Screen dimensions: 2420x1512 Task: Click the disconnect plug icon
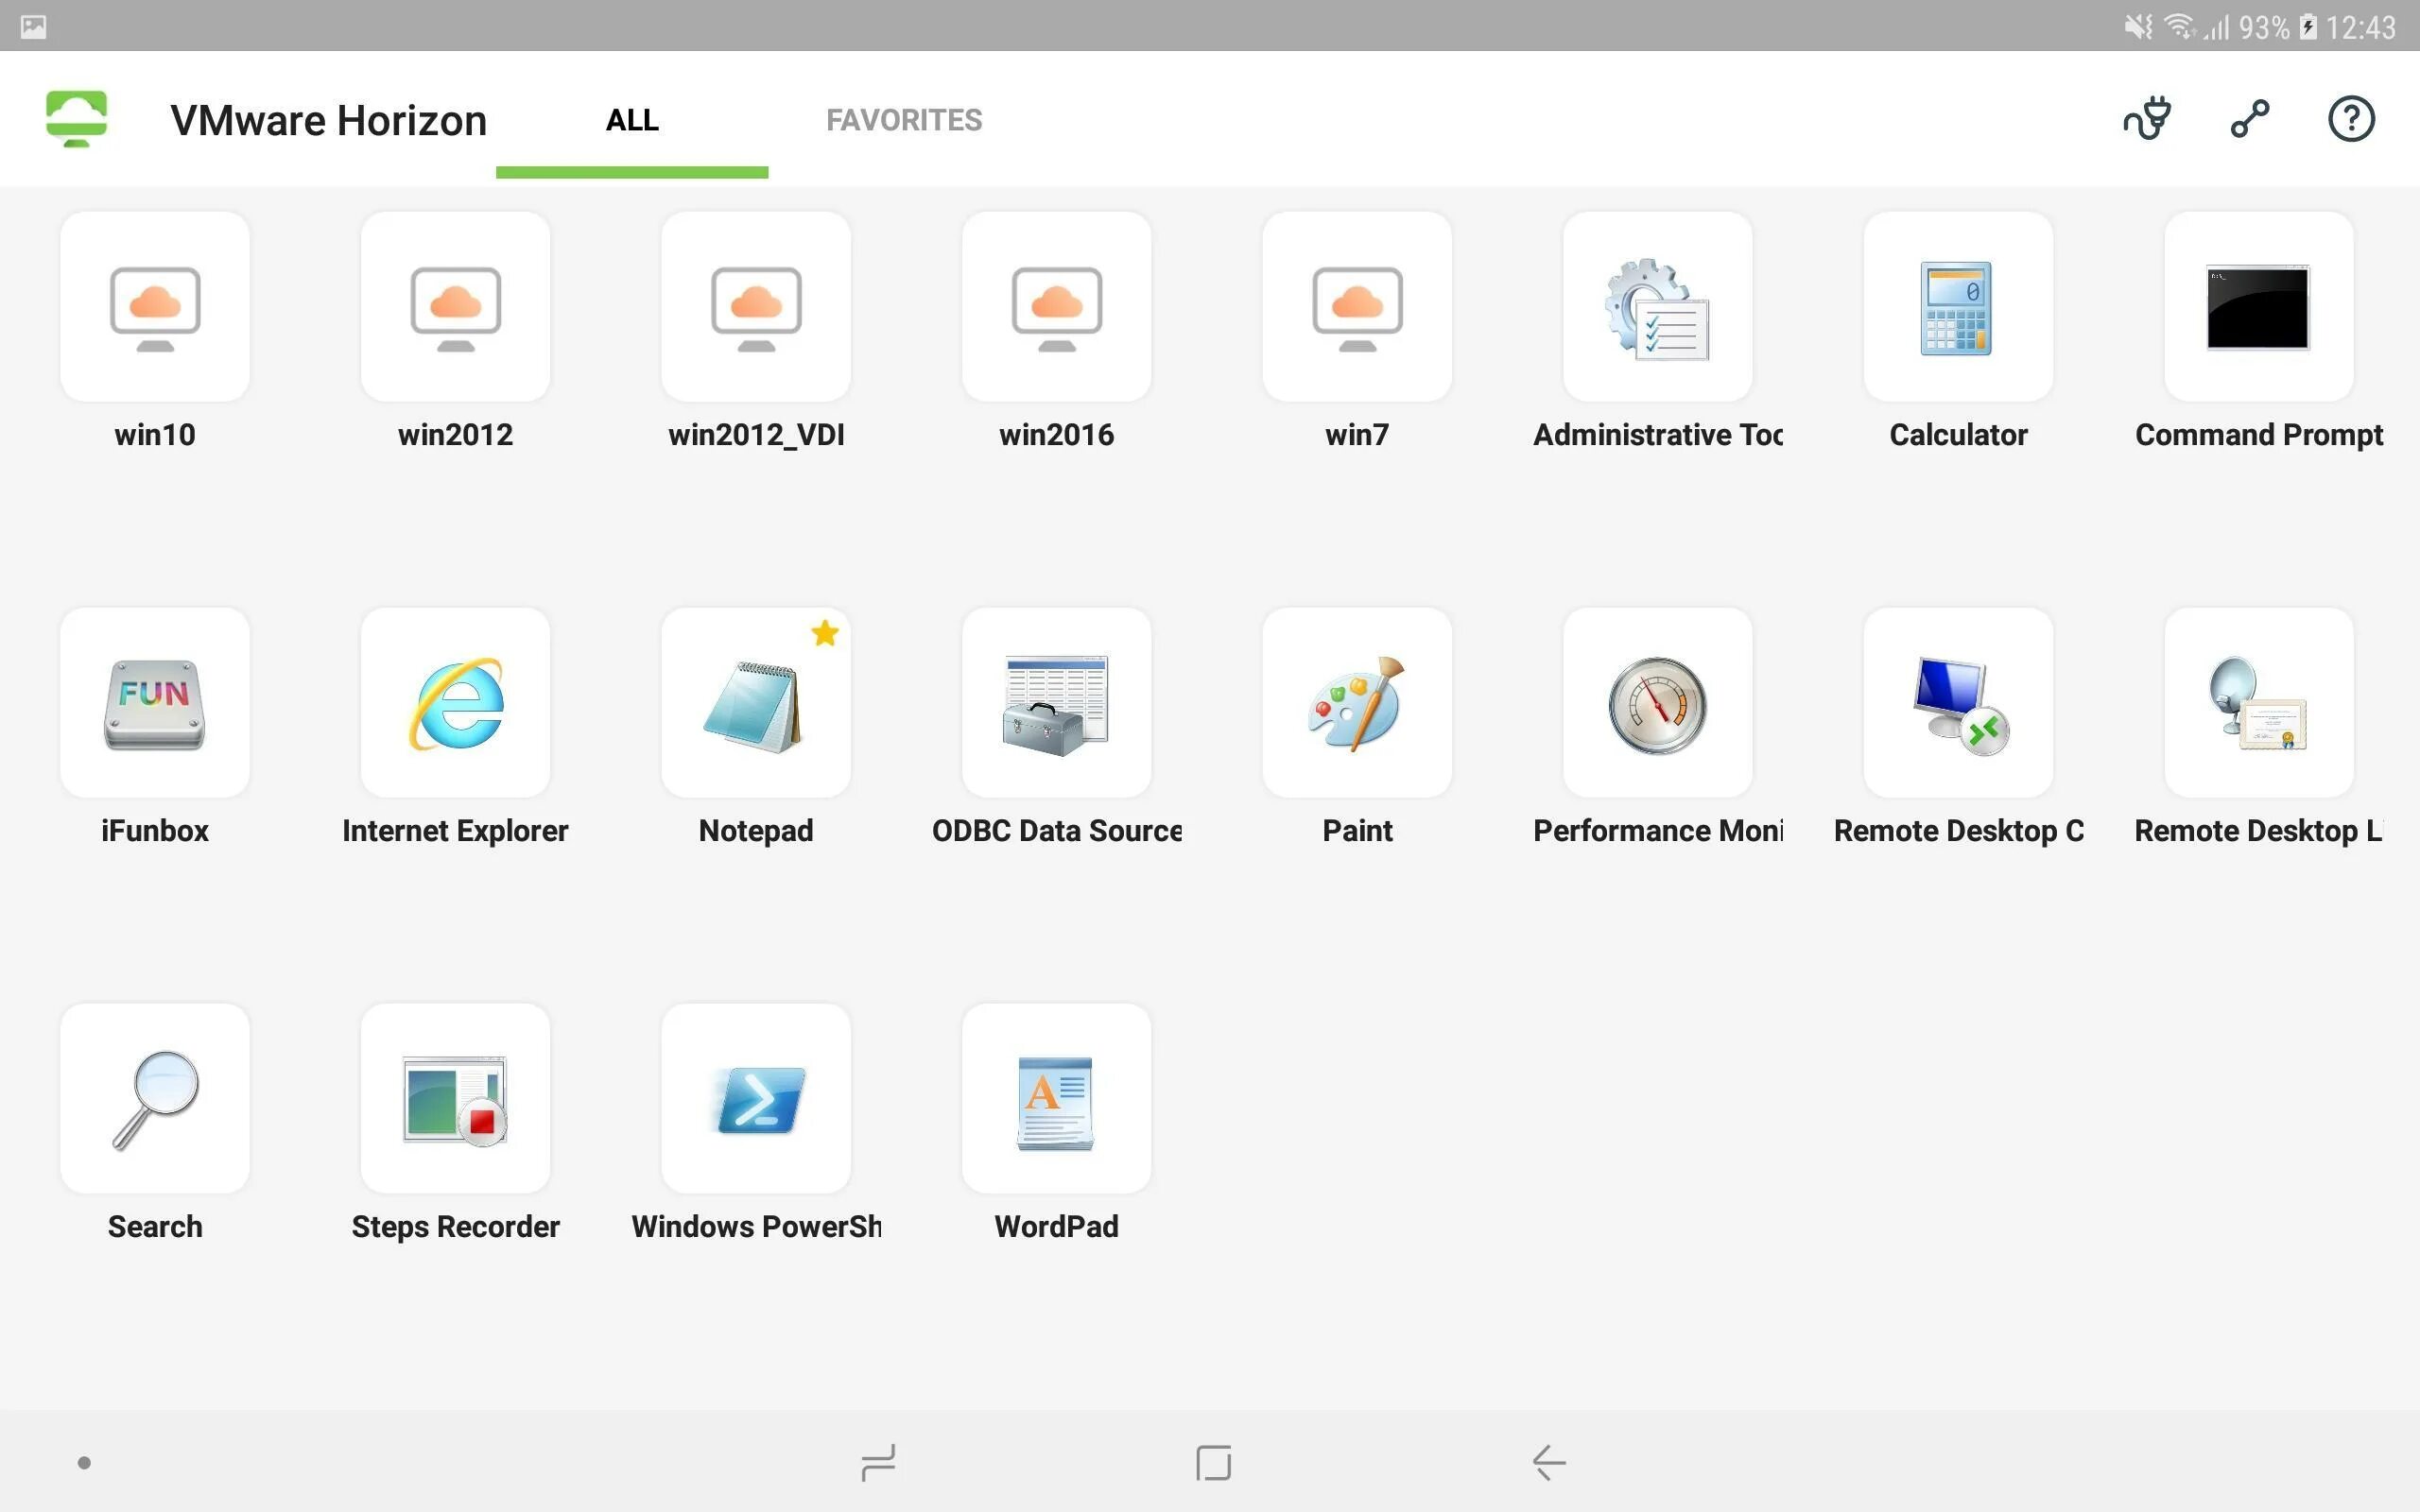(x=2147, y=119)
